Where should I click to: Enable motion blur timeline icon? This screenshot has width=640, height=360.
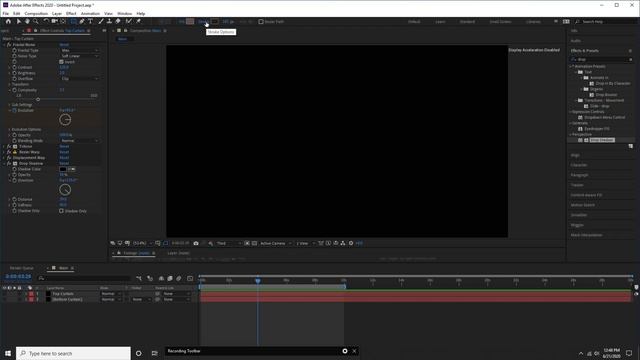[179, 278]
